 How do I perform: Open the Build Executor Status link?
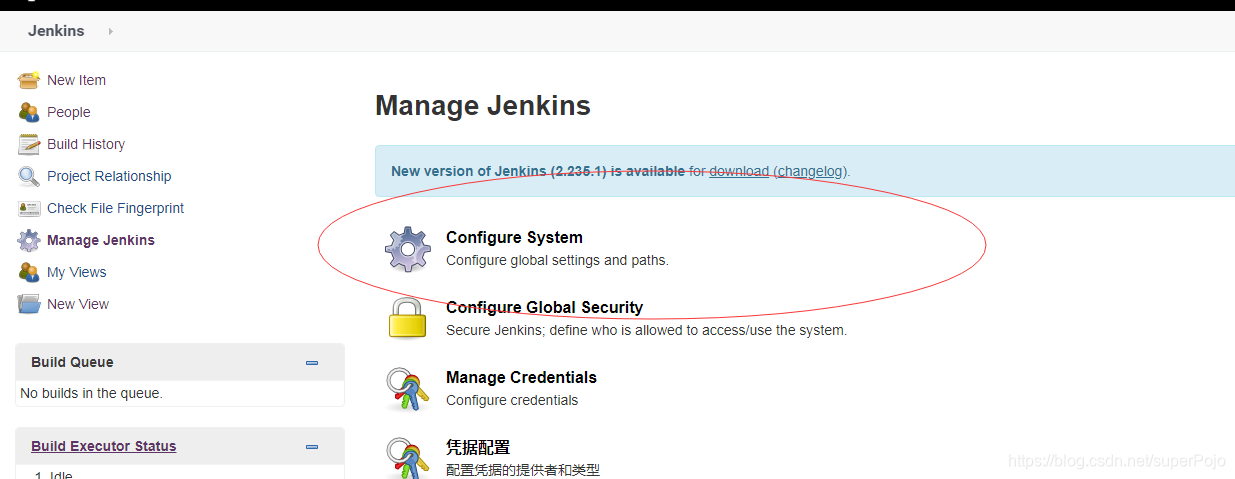click(x=103, y=446)
